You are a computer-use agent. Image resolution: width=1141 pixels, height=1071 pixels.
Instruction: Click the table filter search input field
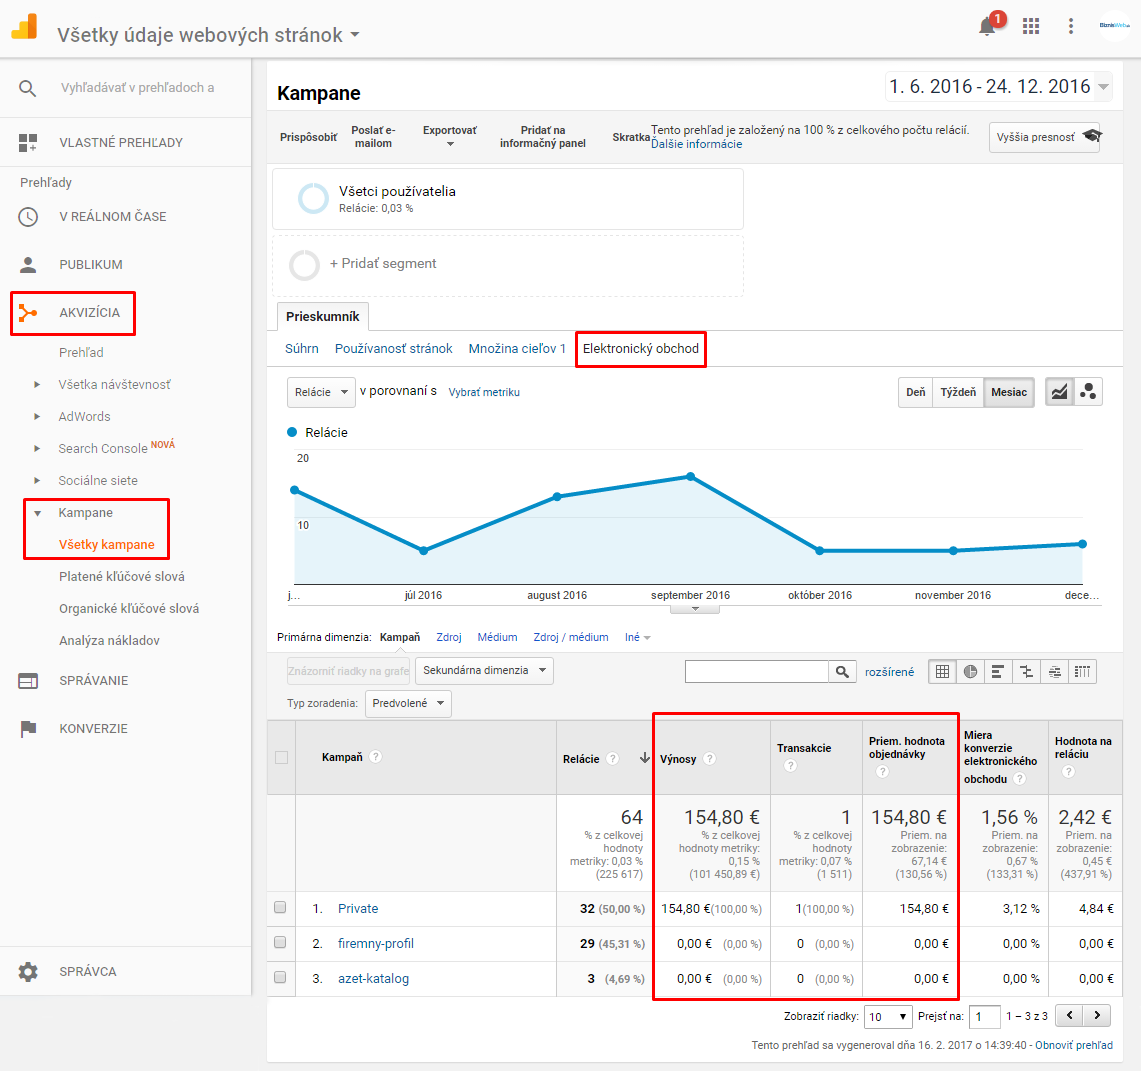pyautogui.click(x=756, y=672)
